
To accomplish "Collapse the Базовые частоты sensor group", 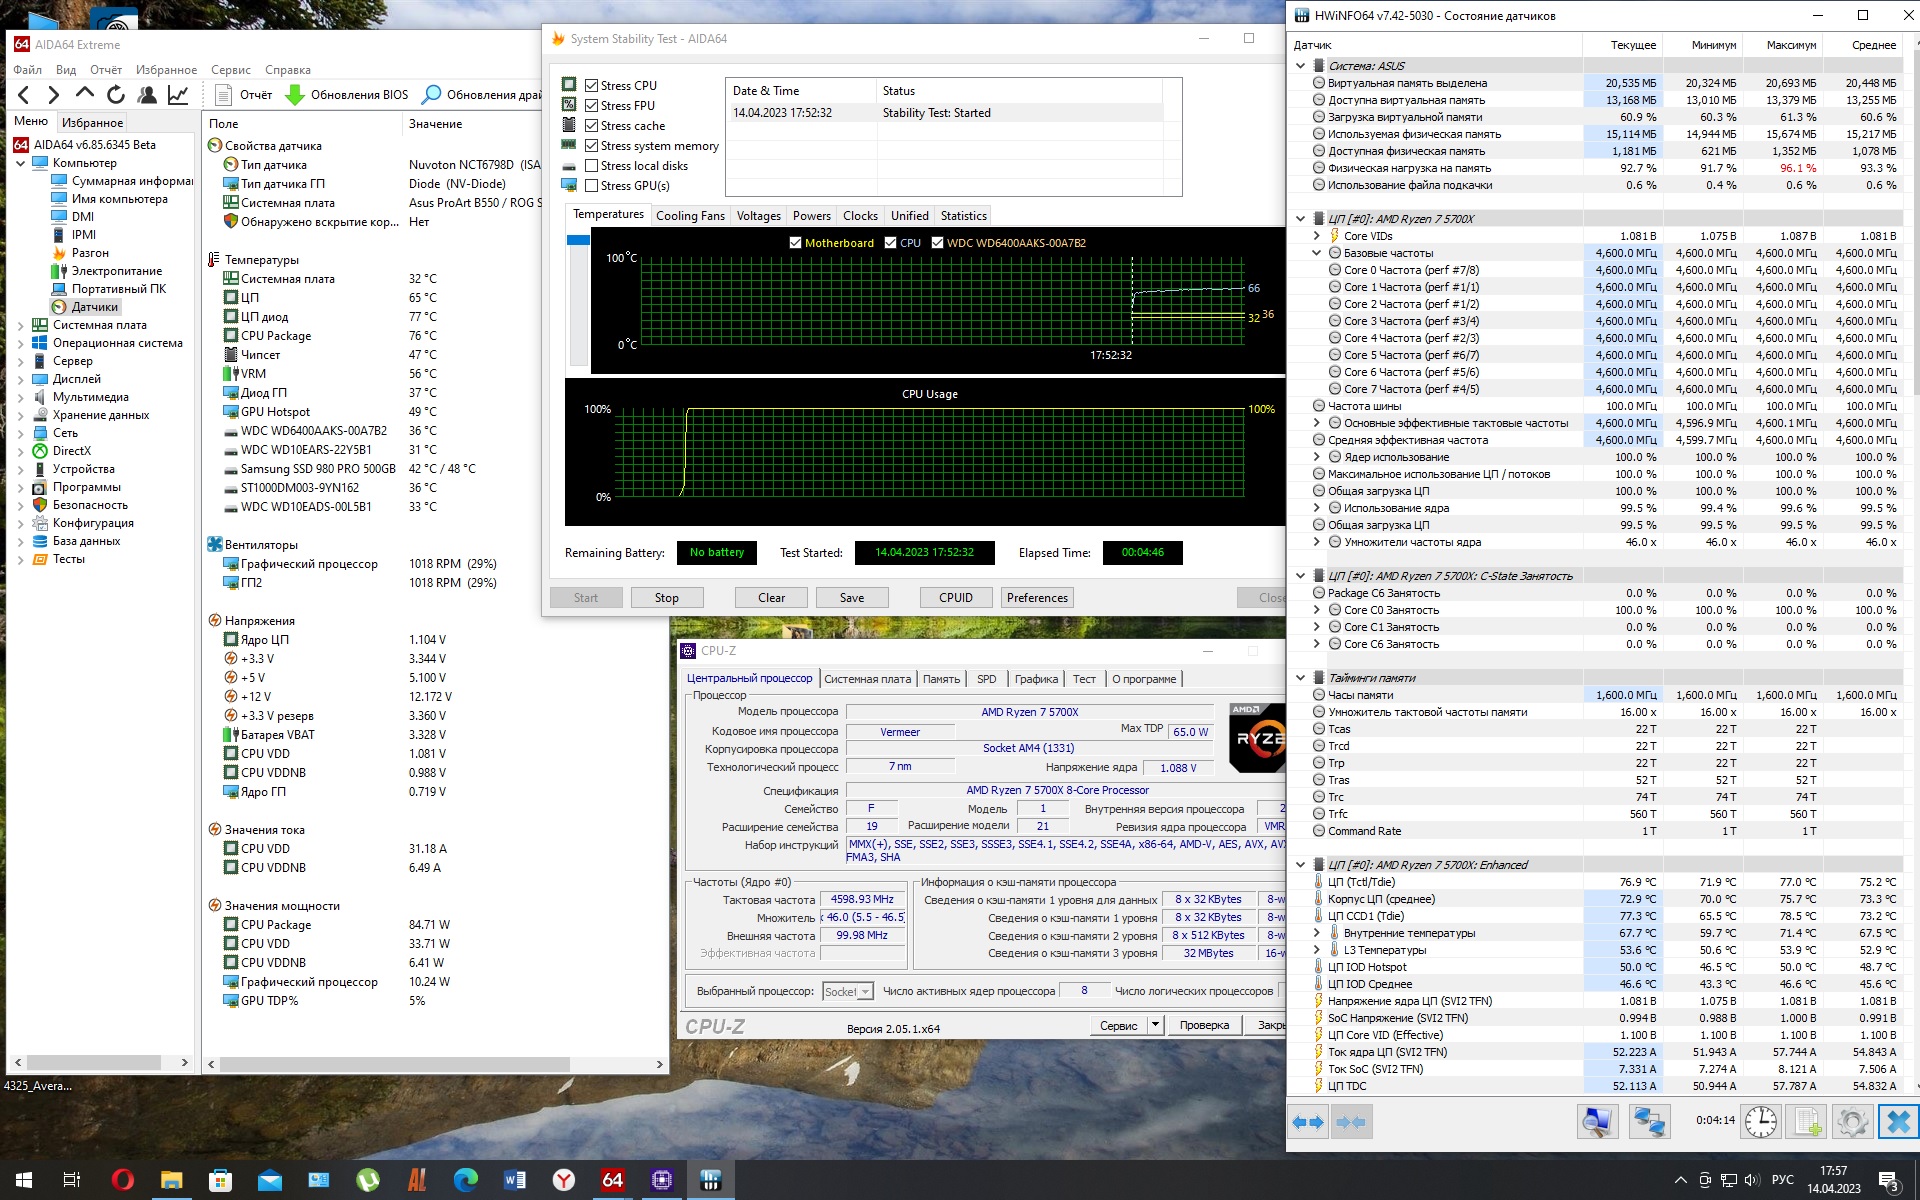I will (x=1316, y=253).
